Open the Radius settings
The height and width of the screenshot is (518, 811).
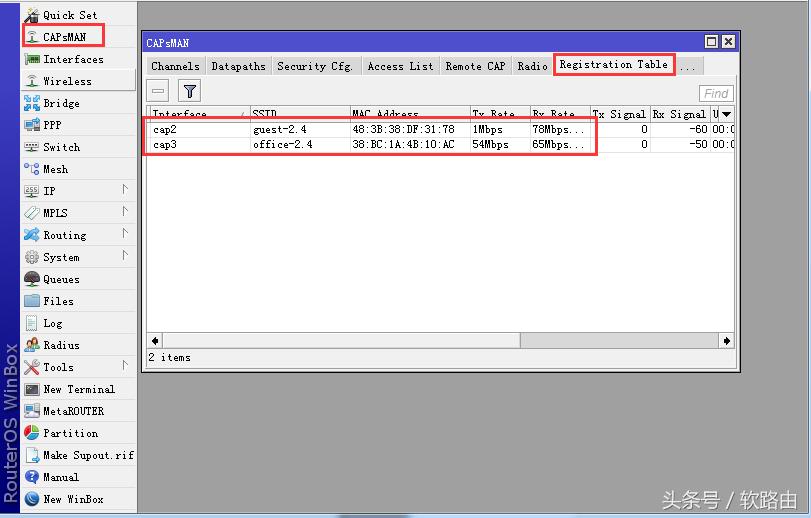click(x=60, y=345)
